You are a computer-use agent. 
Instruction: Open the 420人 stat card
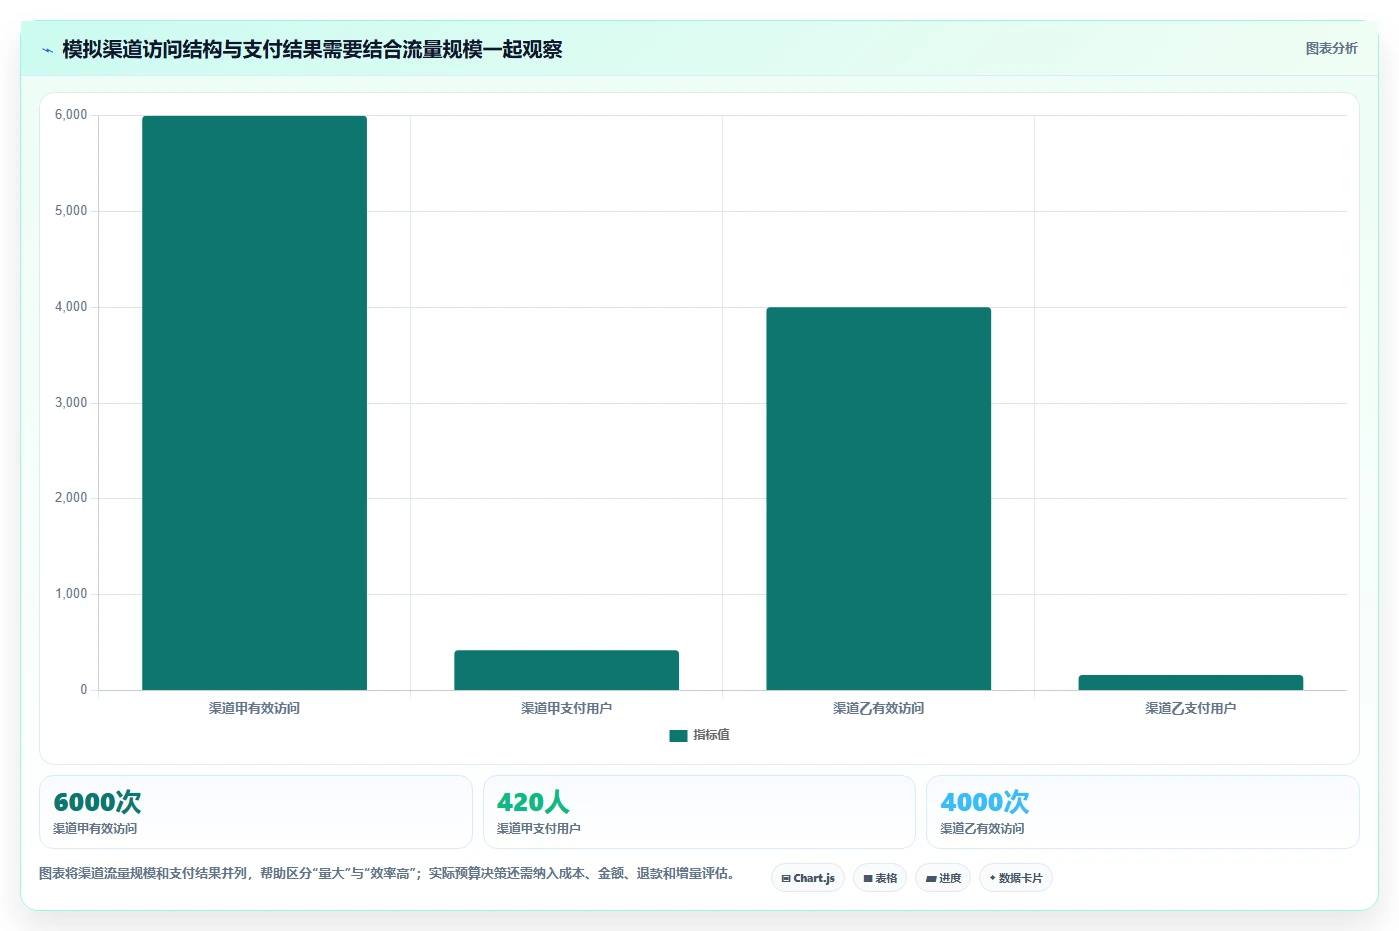point(699,812)
